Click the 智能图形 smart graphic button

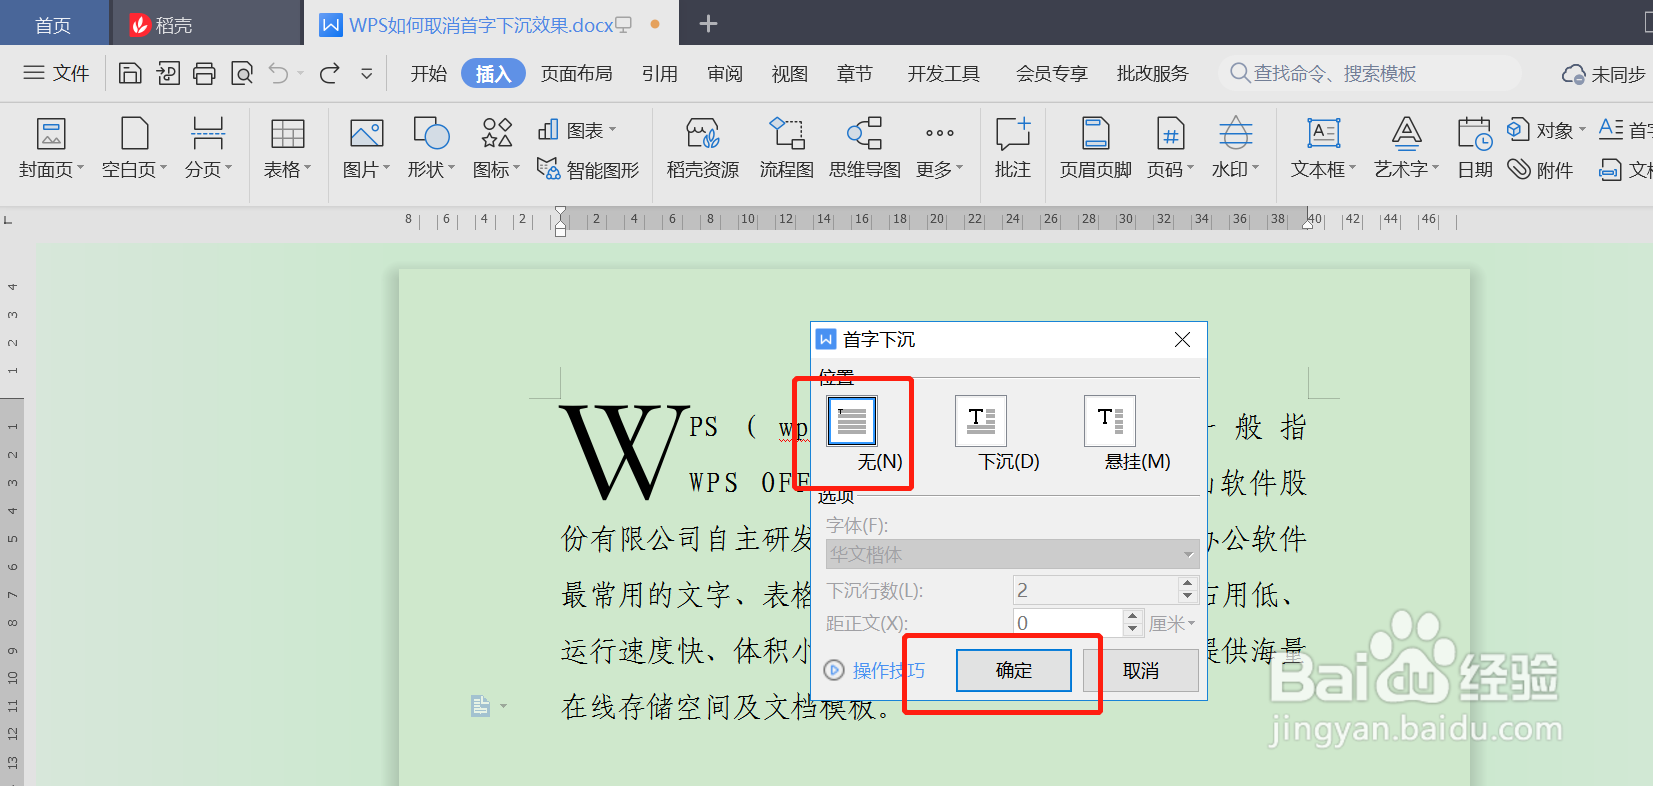(588, 169)
